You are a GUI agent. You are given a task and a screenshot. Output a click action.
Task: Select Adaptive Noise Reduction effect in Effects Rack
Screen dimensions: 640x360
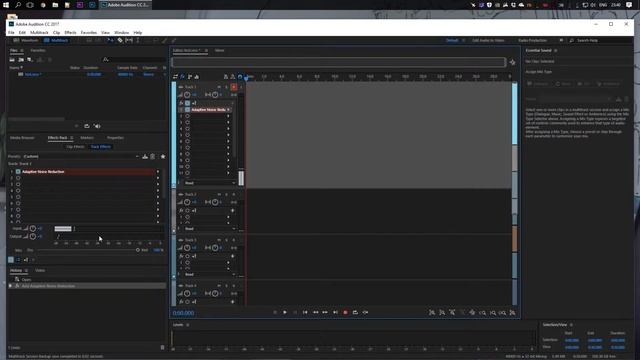coord(88,172)
